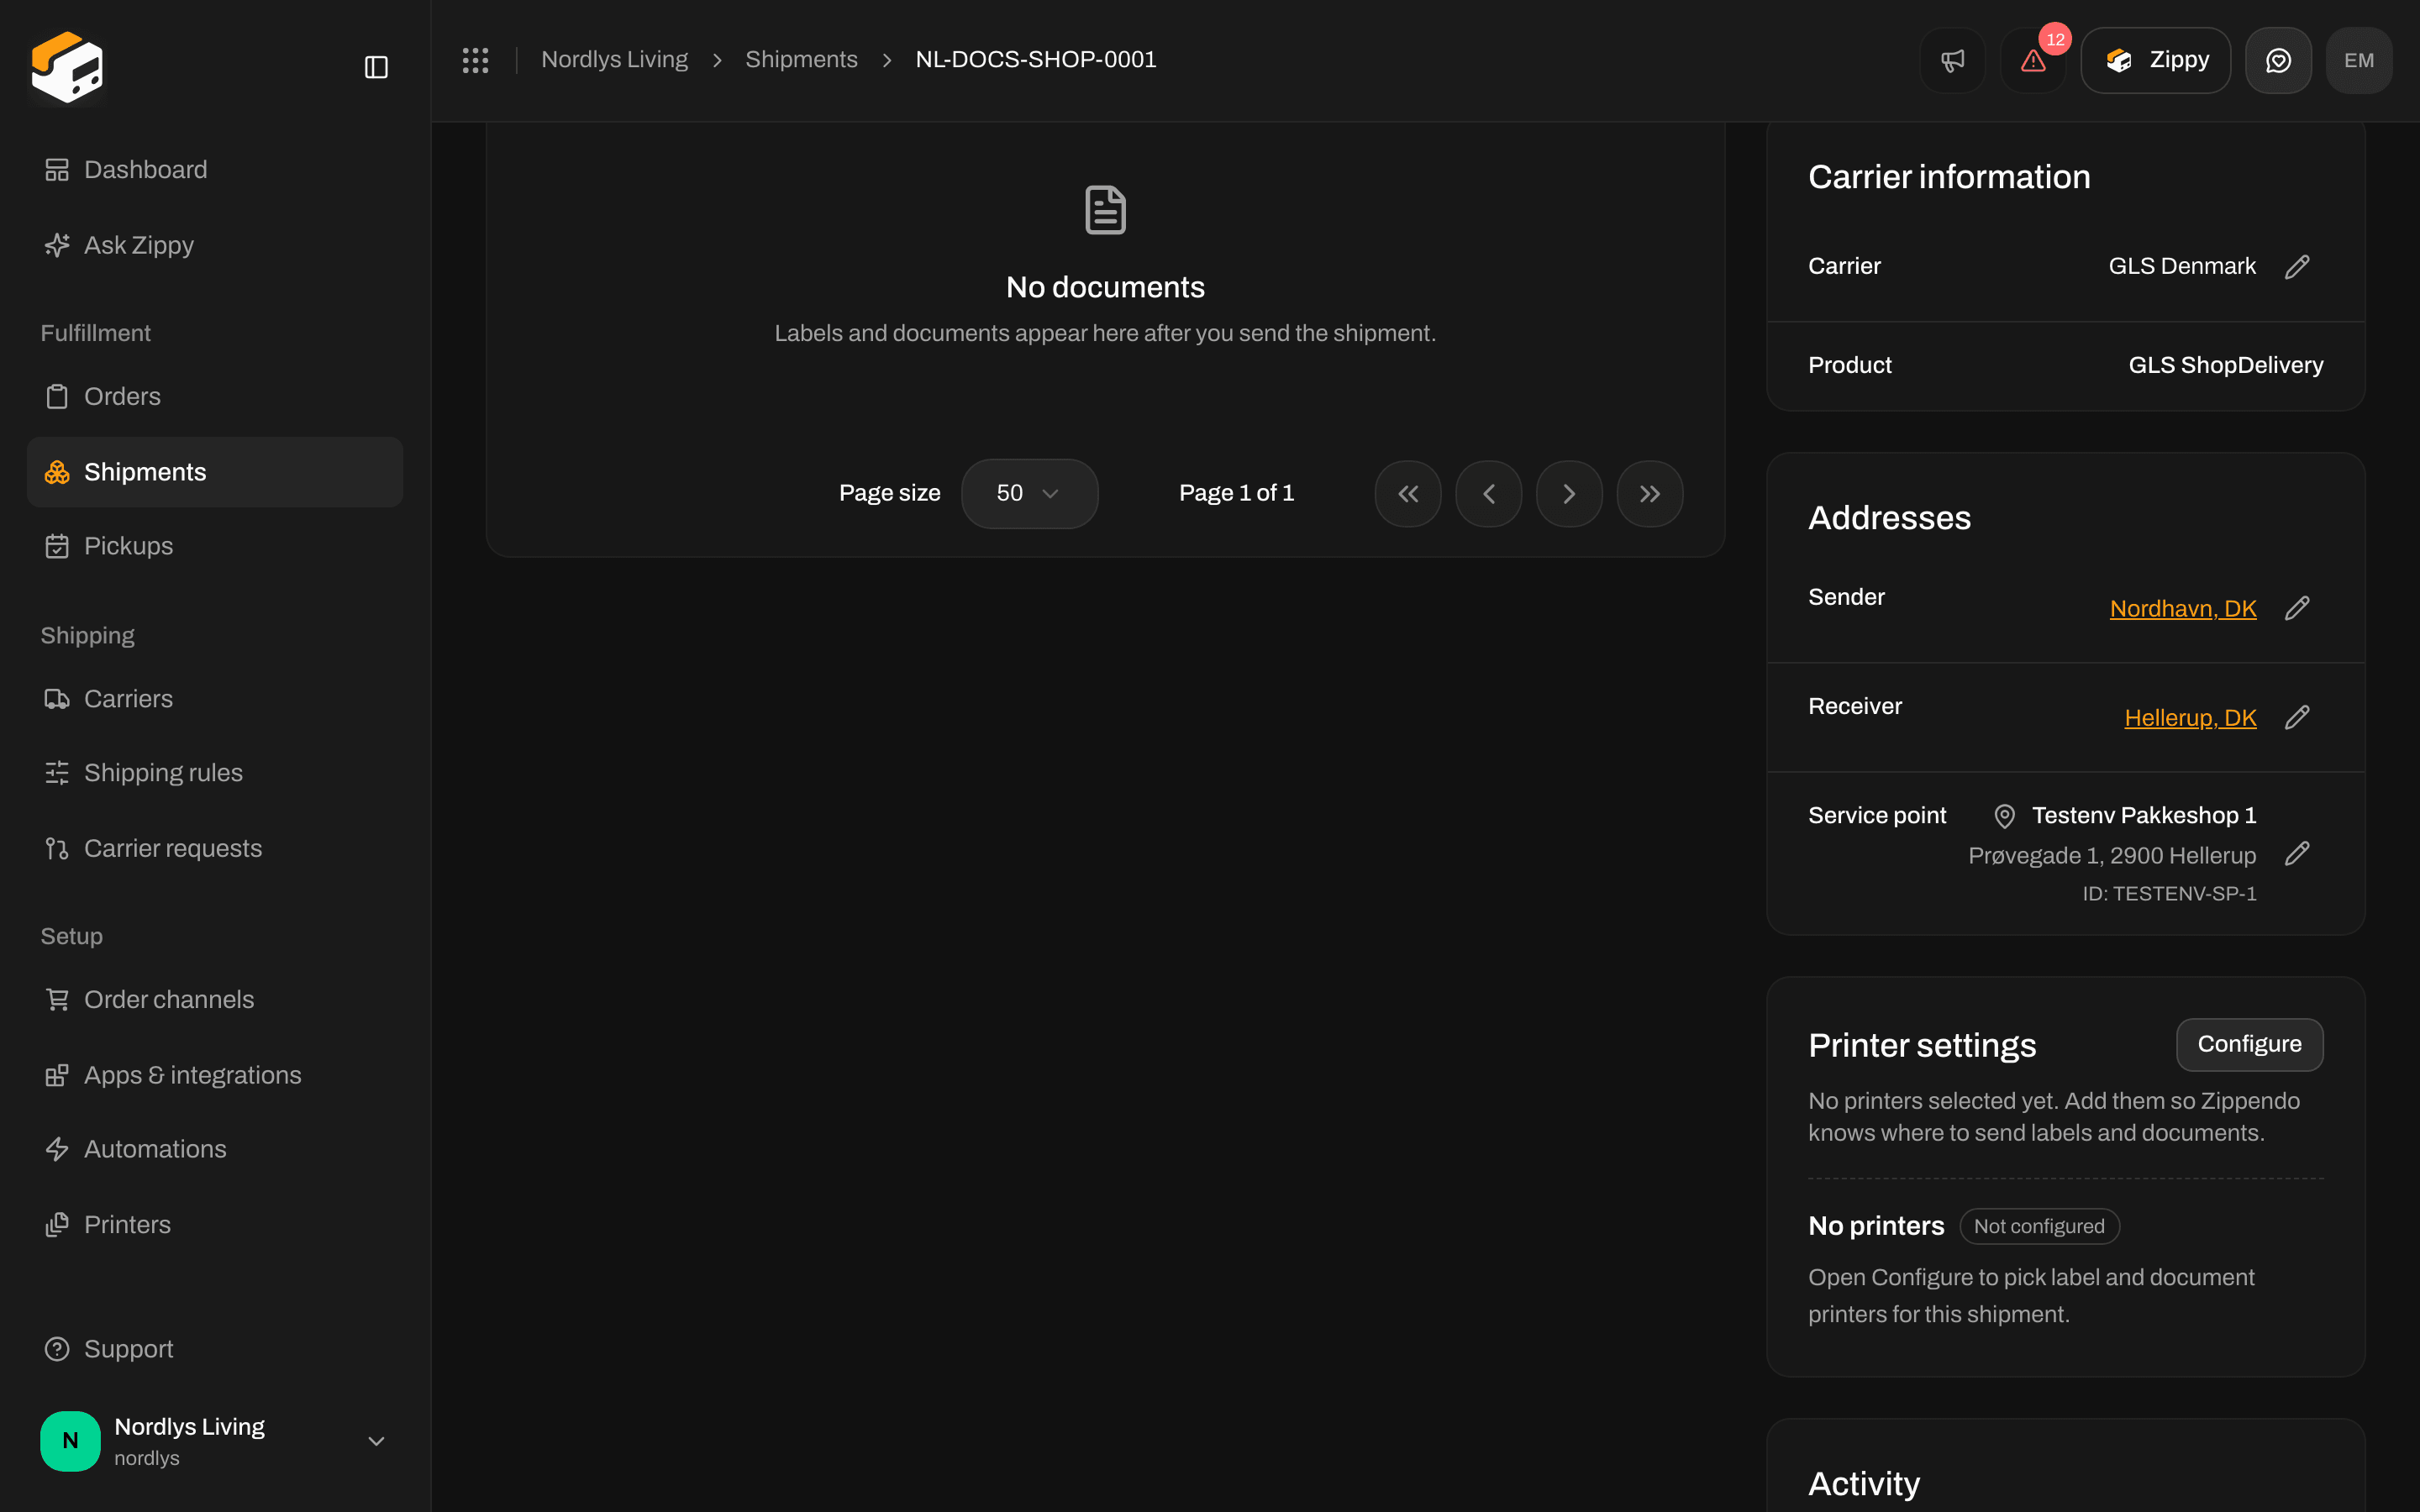This screenshot has width=2420, height=1512.
Task: Edit the Service point pencil icon
Action: pos(2297,853)
